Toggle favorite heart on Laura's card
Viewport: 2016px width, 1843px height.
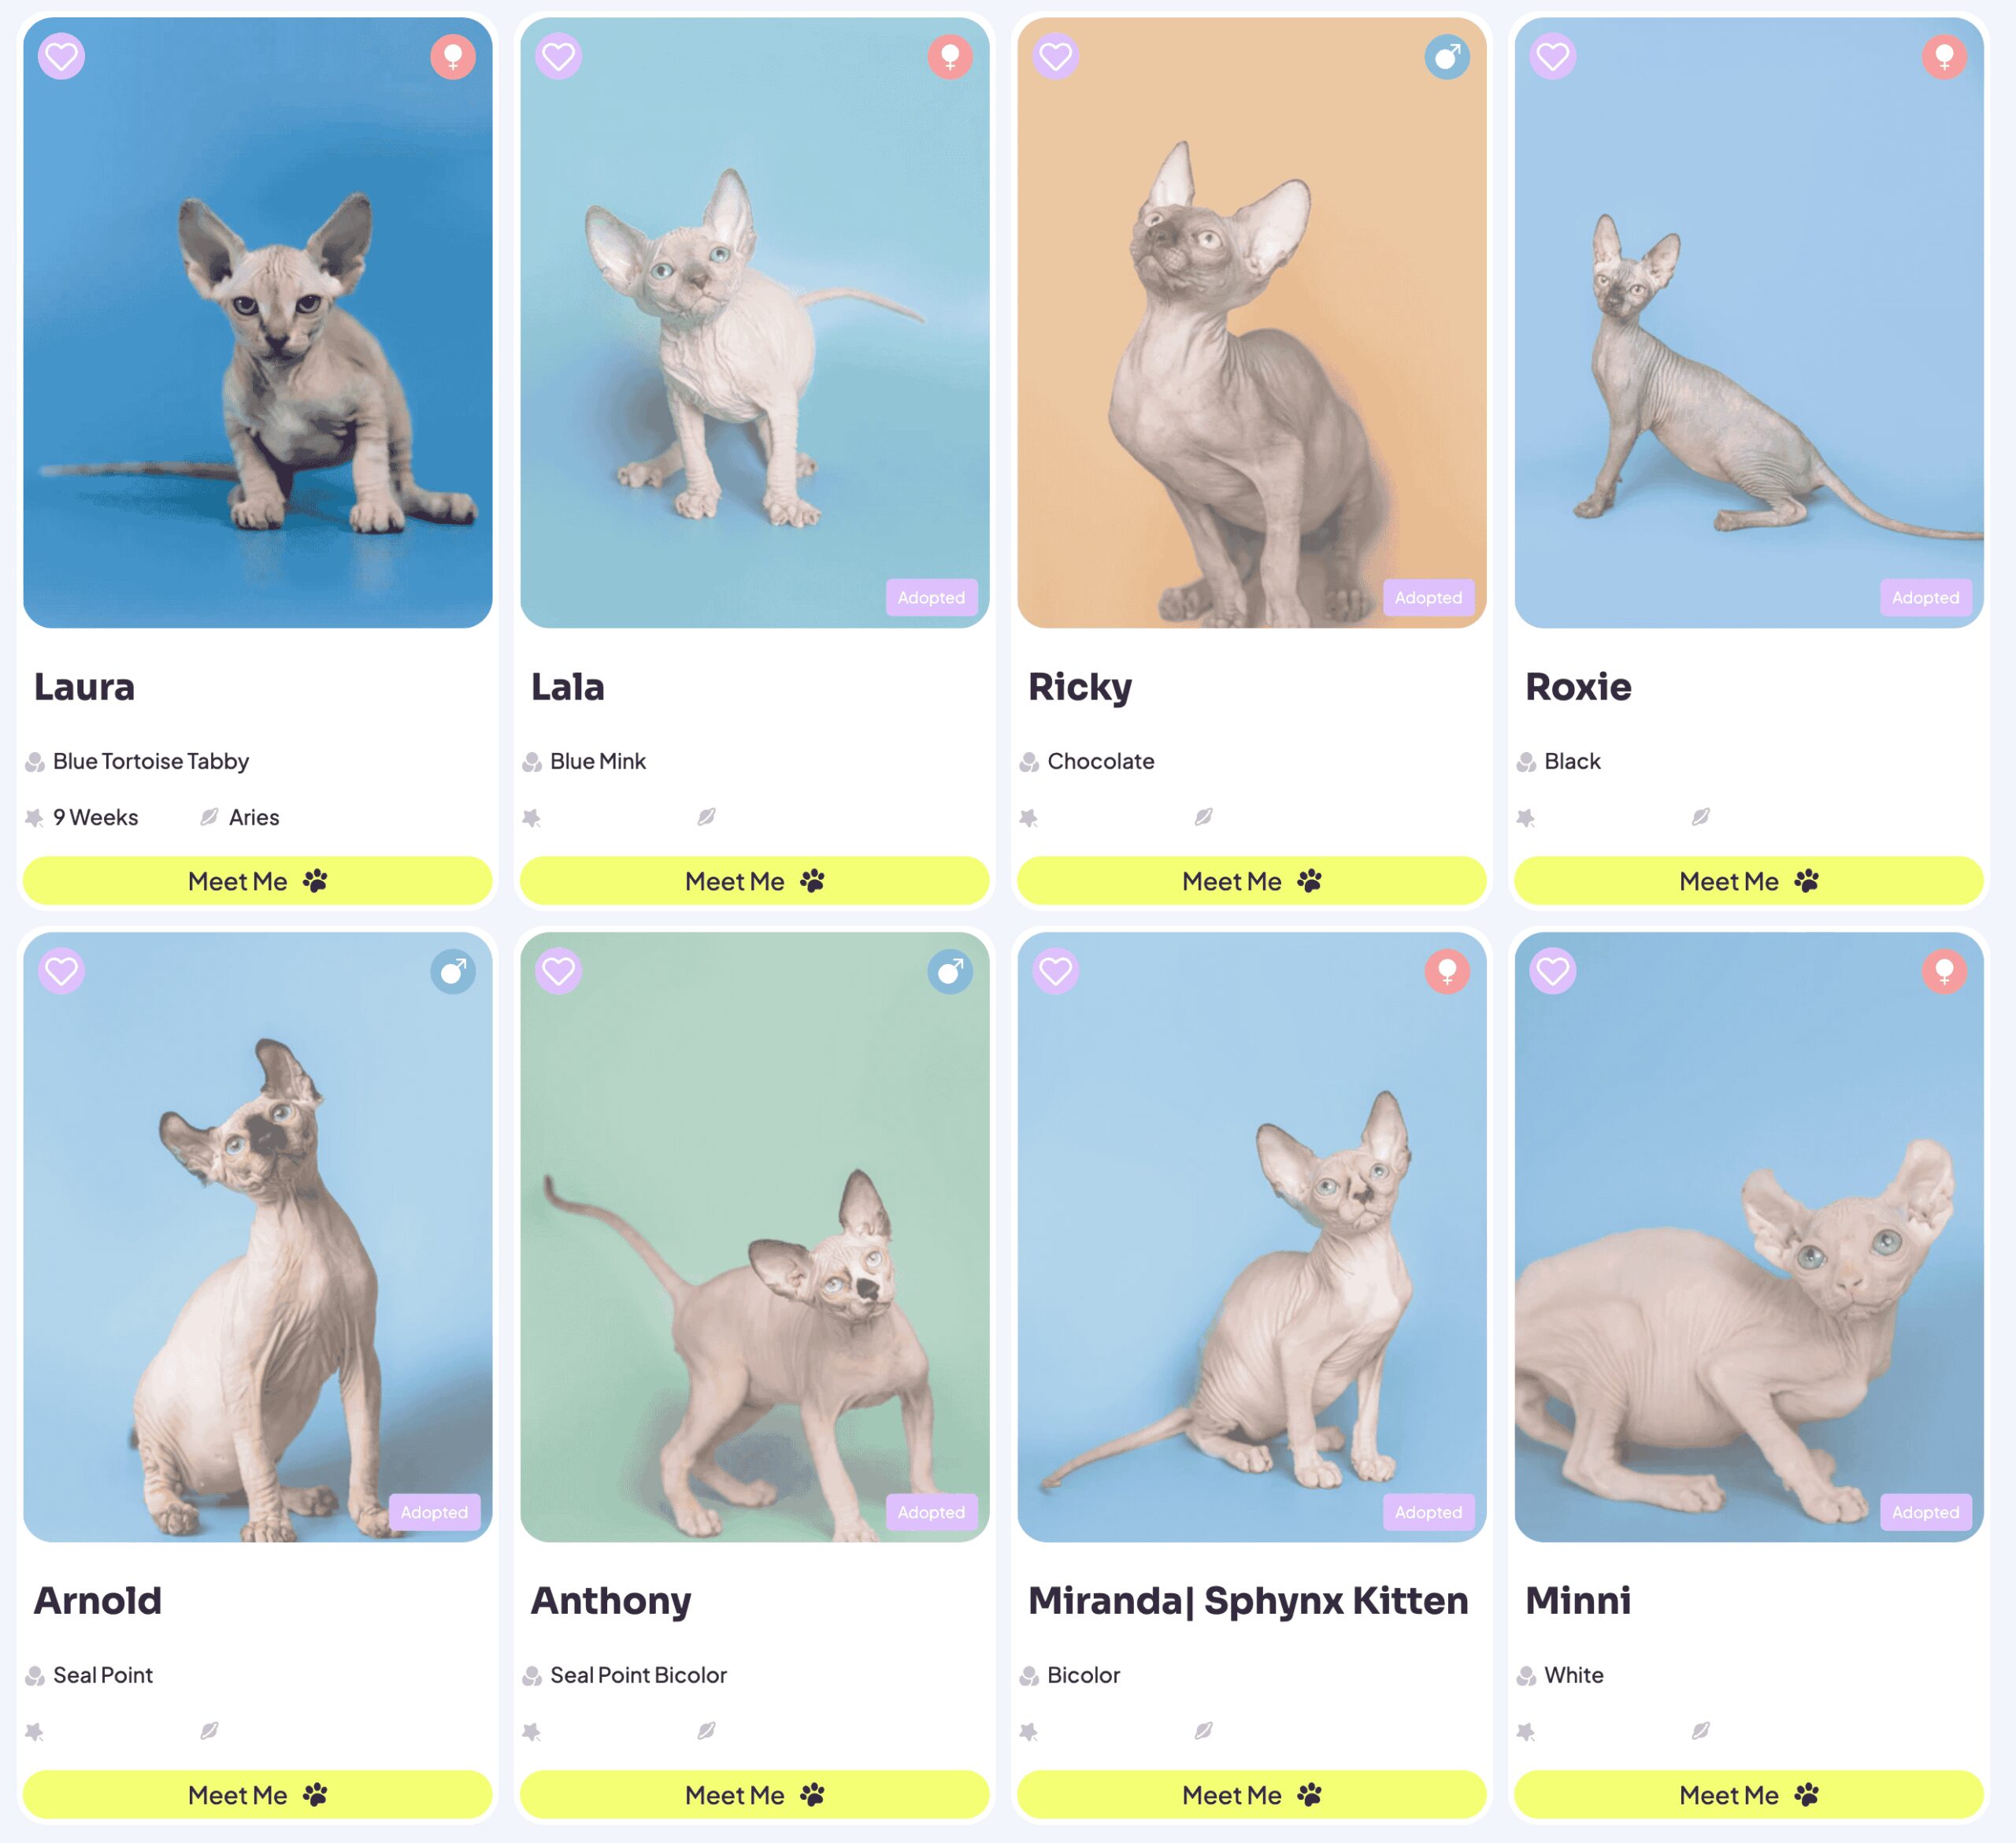click(x=61, y=56)
